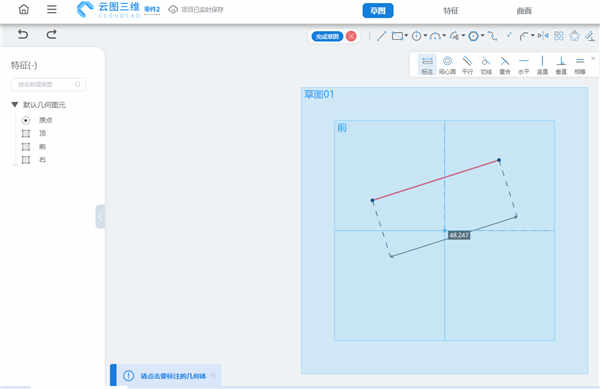Click the CloudCAD logo
This screenshot has height=389, width=600.
(x=108, y=9)
